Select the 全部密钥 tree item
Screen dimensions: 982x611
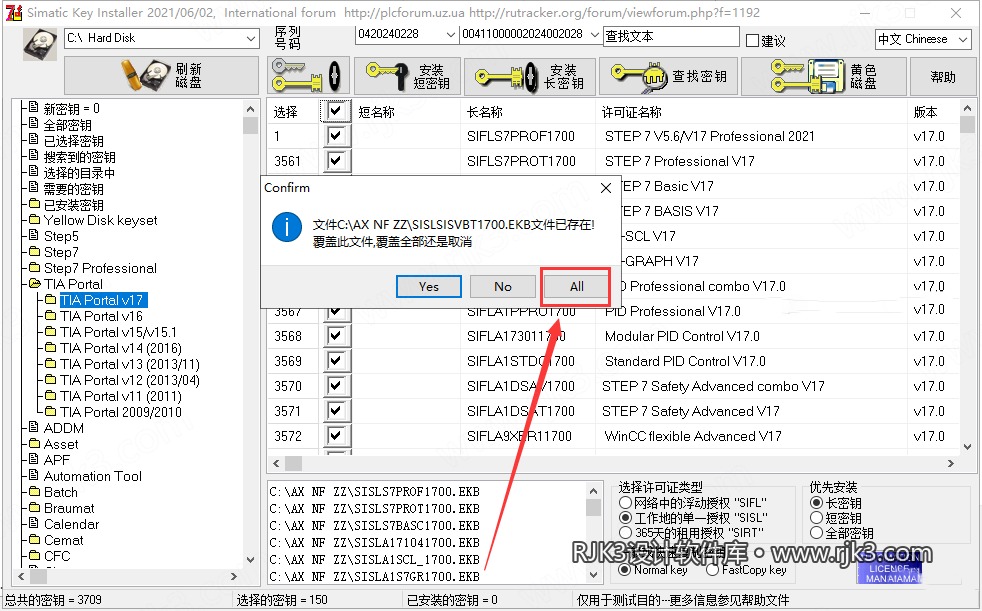[68, 125]
